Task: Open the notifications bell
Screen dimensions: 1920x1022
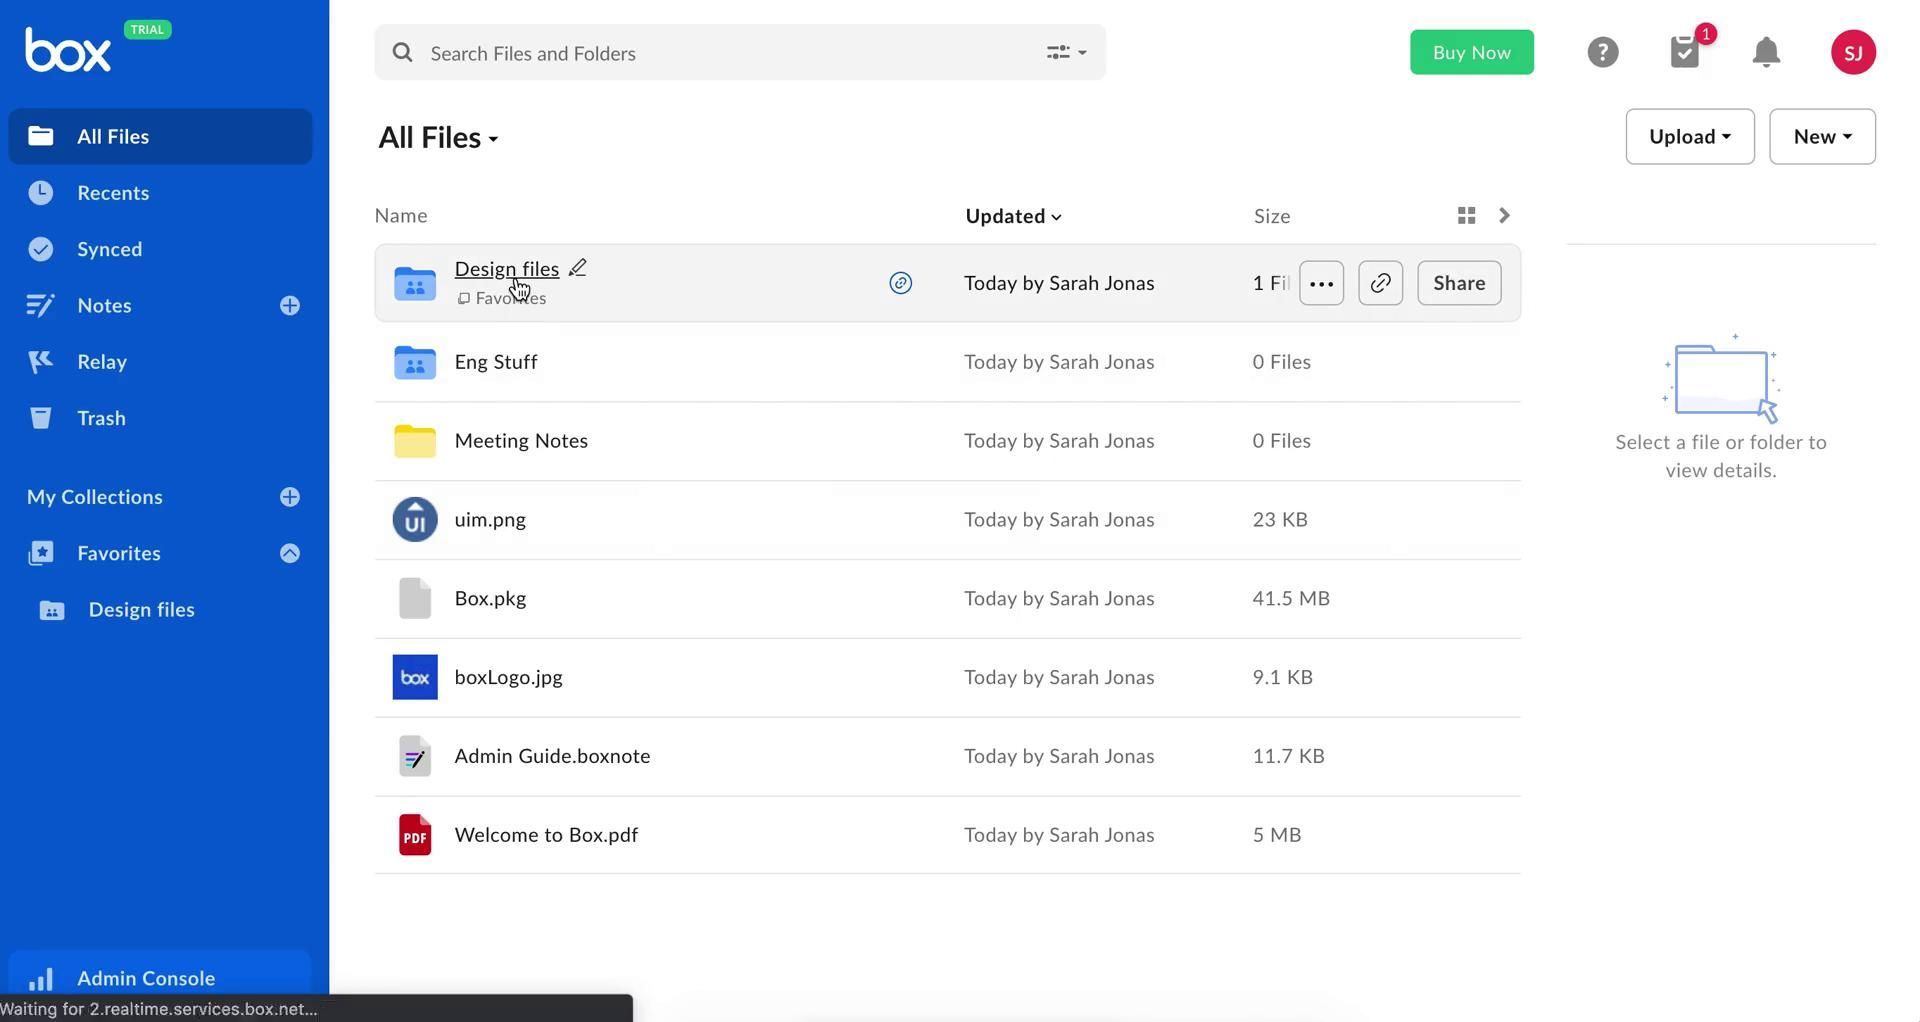Action: tap(1766, 52)
